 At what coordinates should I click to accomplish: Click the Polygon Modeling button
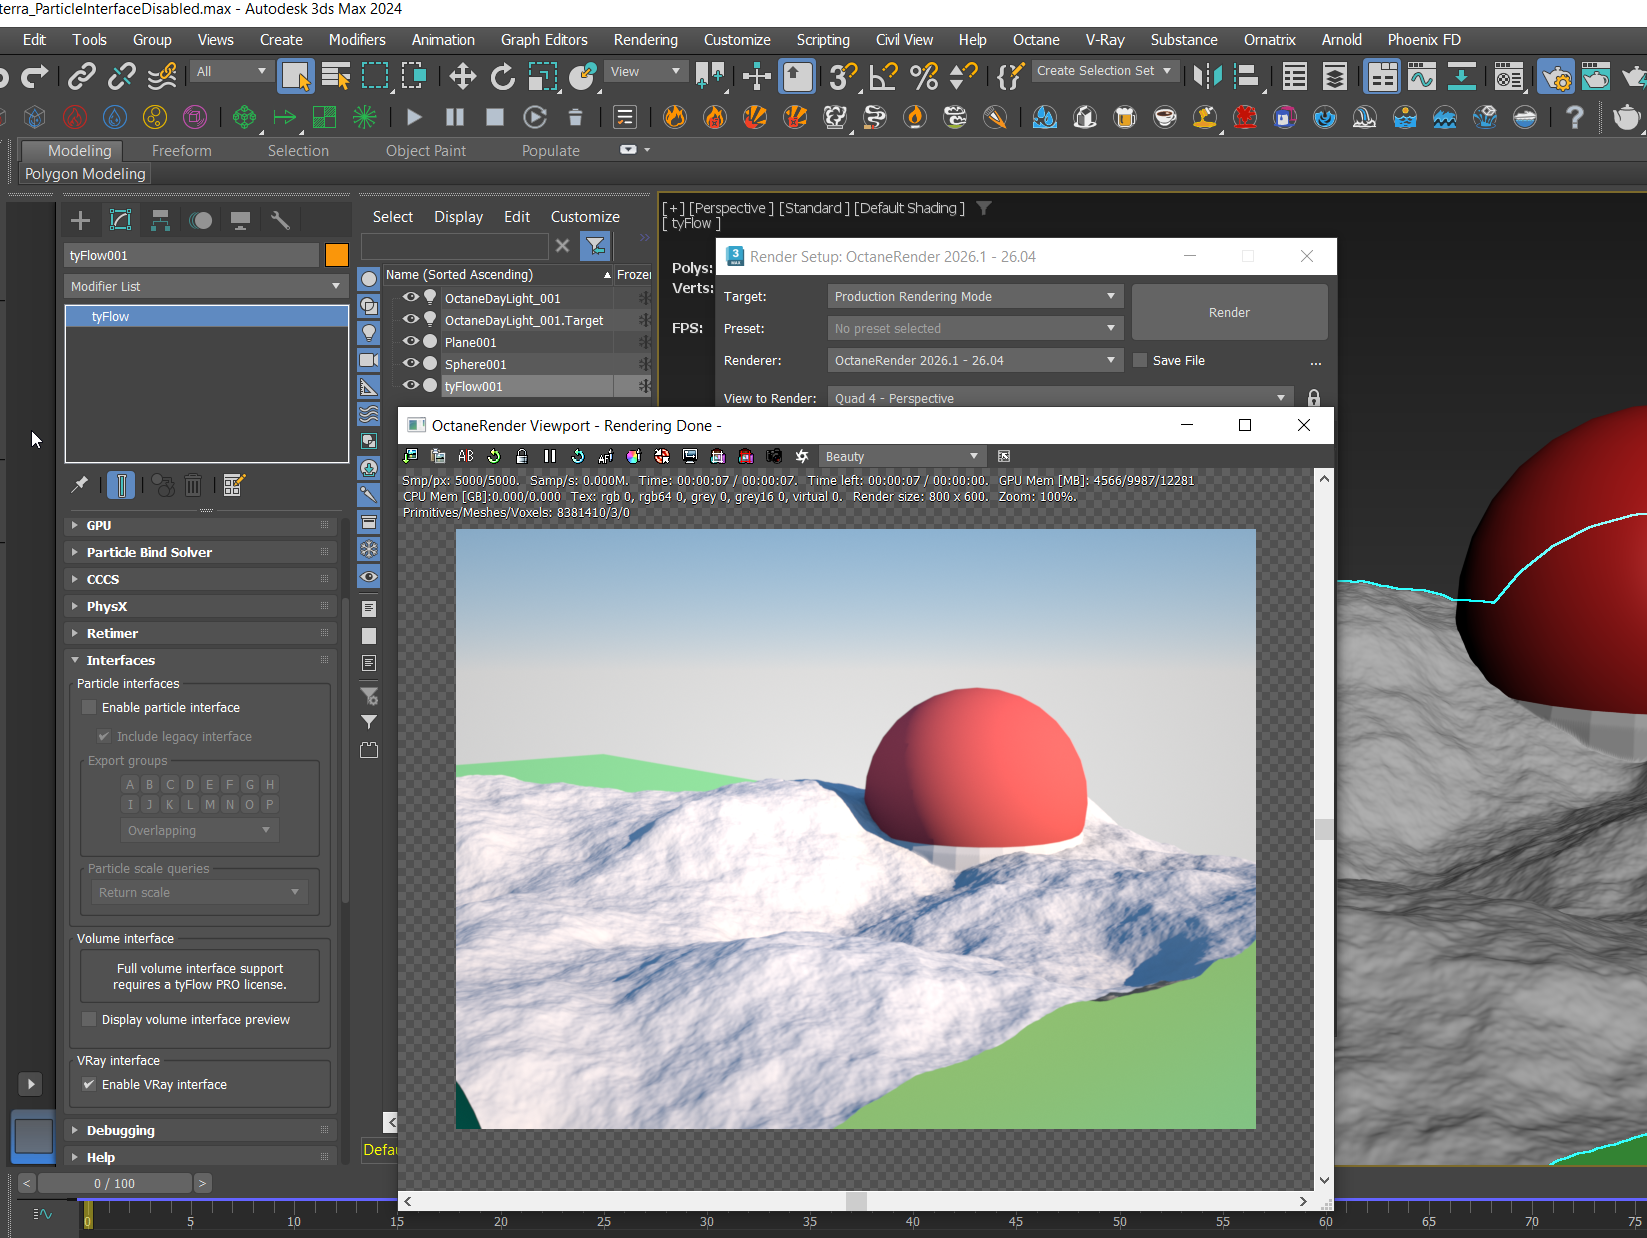tap(85, 174)
